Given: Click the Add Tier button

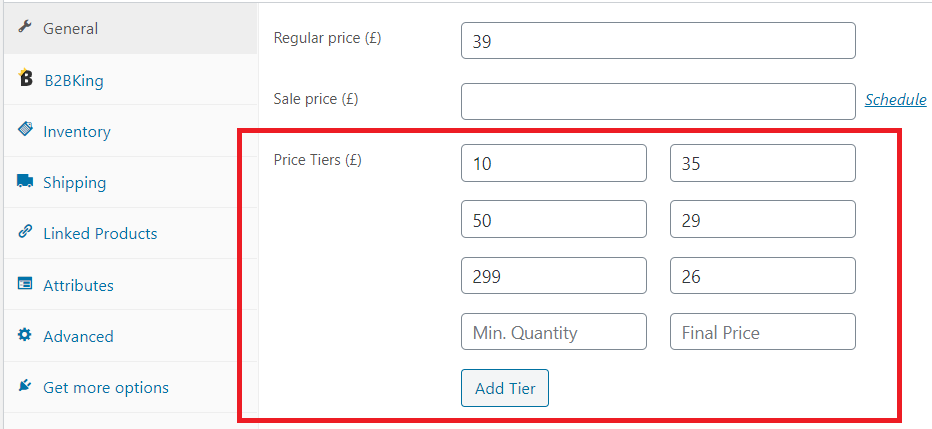Looking at the screenshot, I should tap(505, 388).
